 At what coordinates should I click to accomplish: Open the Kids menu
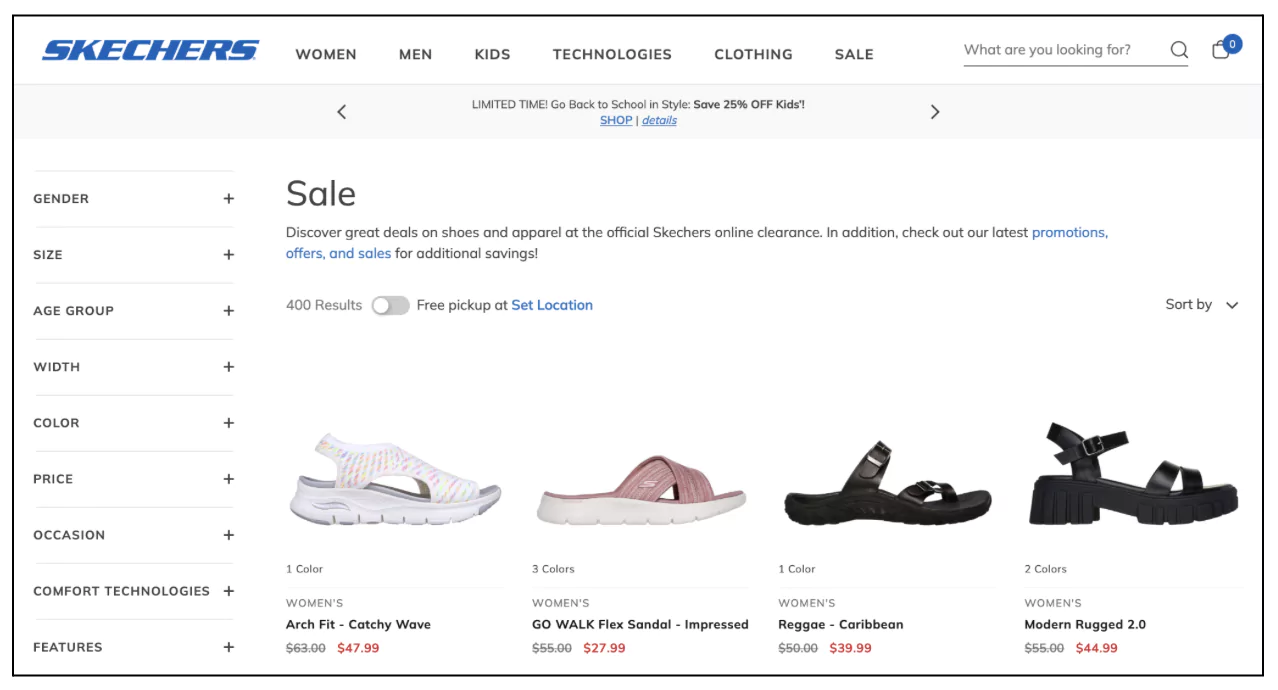click(492, 54)
